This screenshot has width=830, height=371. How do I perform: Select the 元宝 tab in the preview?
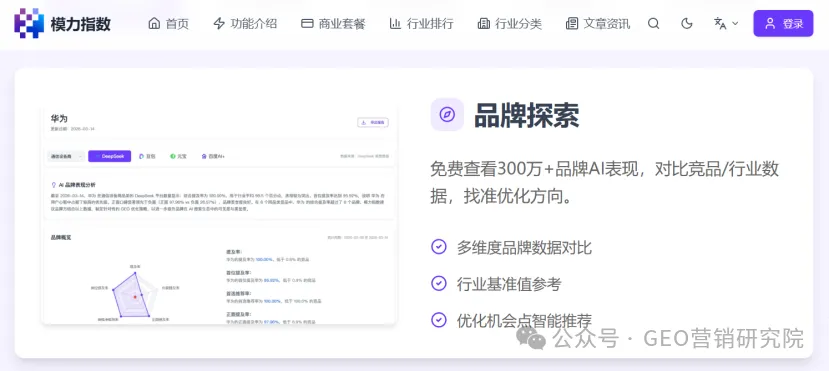pyautogui.click(x=178, y=156)
